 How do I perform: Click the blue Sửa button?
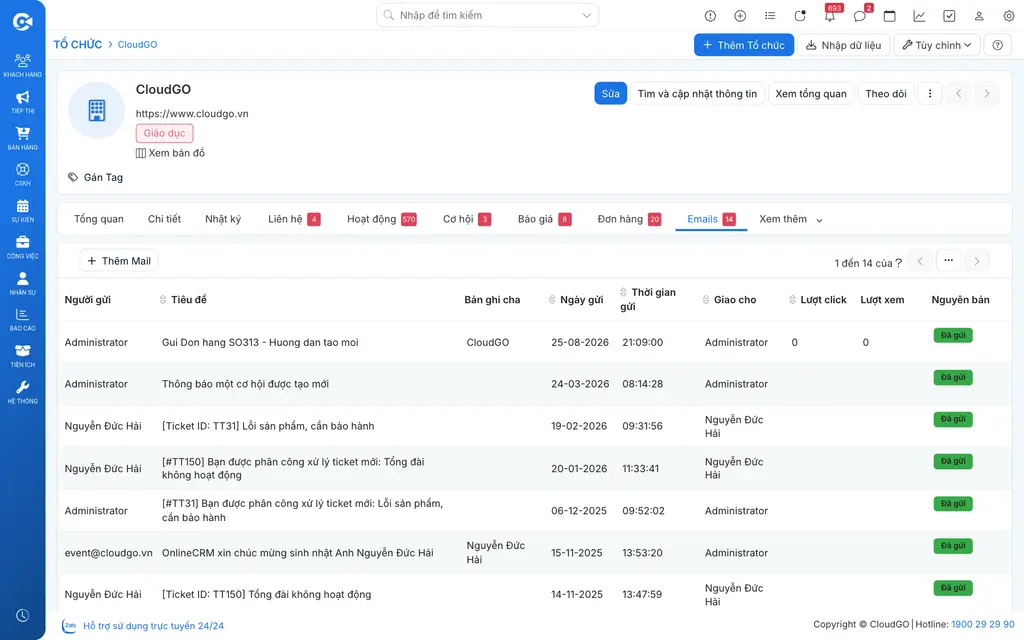(611, 93)
